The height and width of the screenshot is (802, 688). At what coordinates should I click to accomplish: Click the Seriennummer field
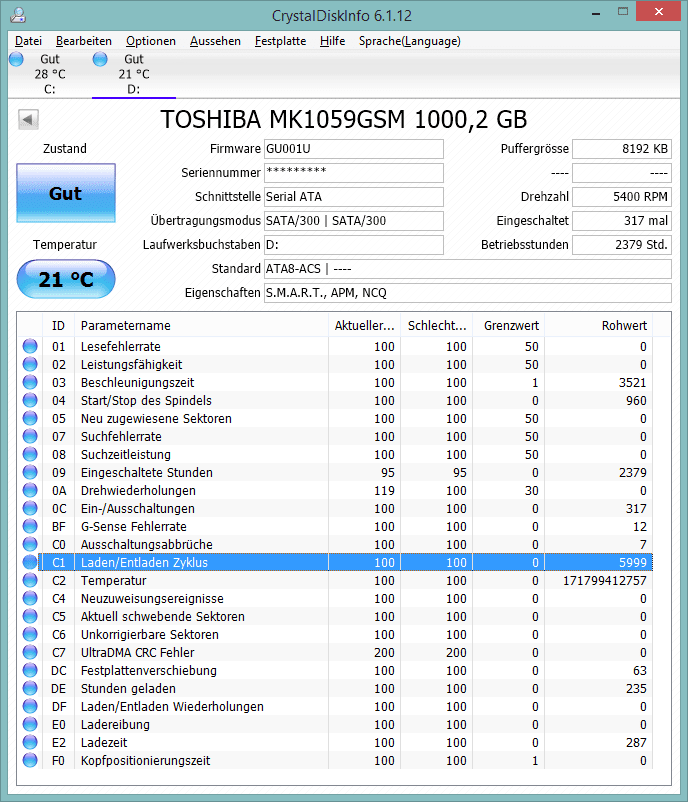click(353, 173)
